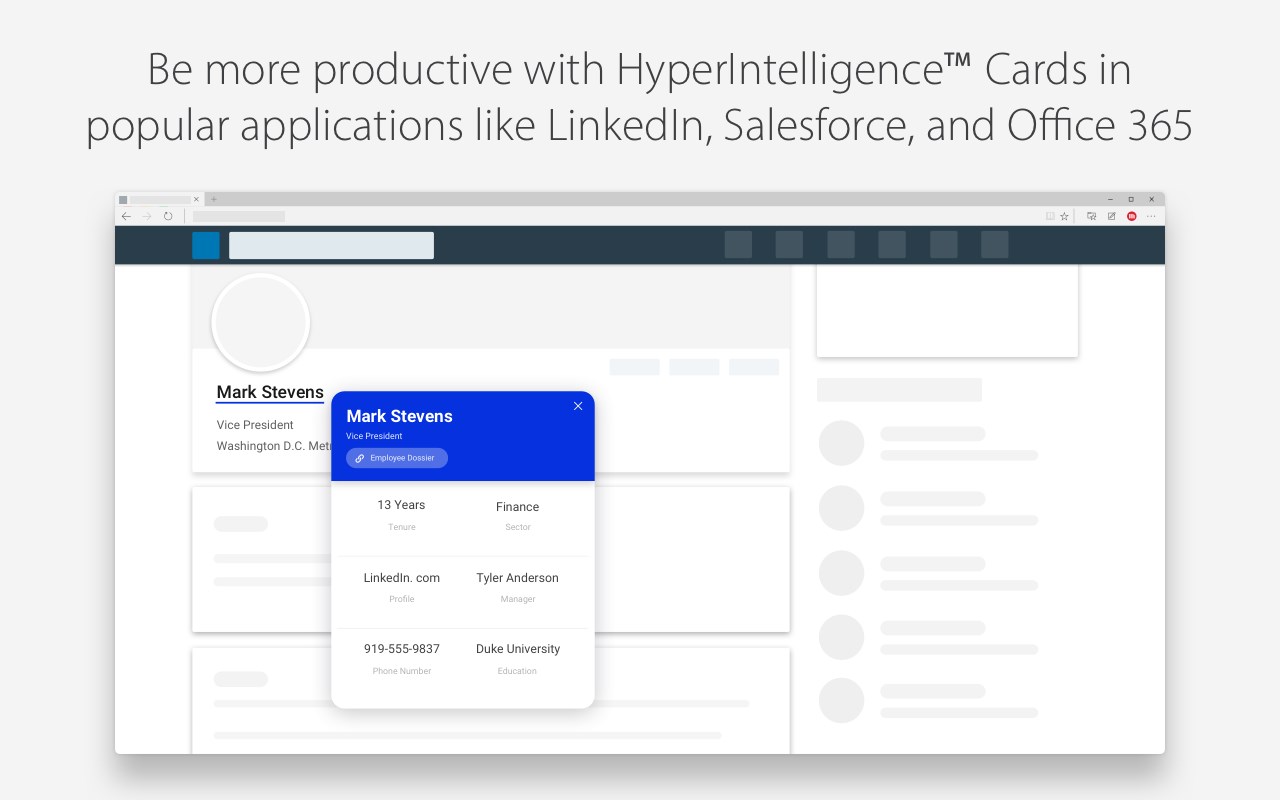Viewport: 1280px width, 800px height.
Task: Open the Employee Dossier link
Action: click(397, 458)
